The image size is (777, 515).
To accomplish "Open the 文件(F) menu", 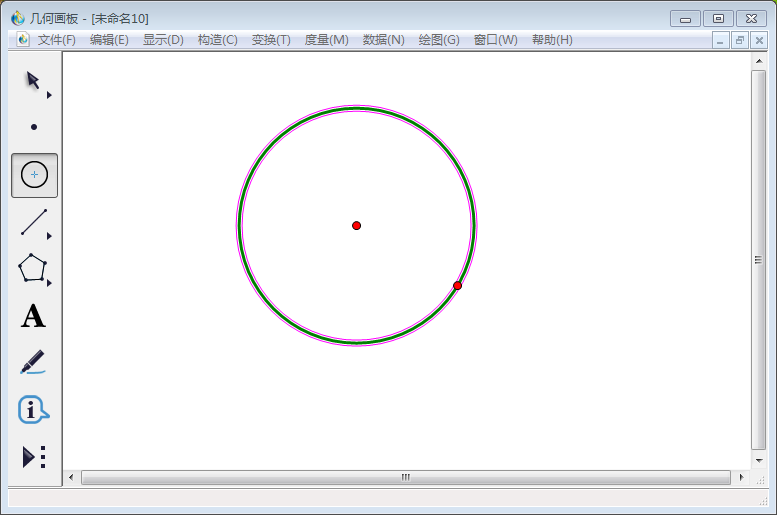I will tap(56, 40).
